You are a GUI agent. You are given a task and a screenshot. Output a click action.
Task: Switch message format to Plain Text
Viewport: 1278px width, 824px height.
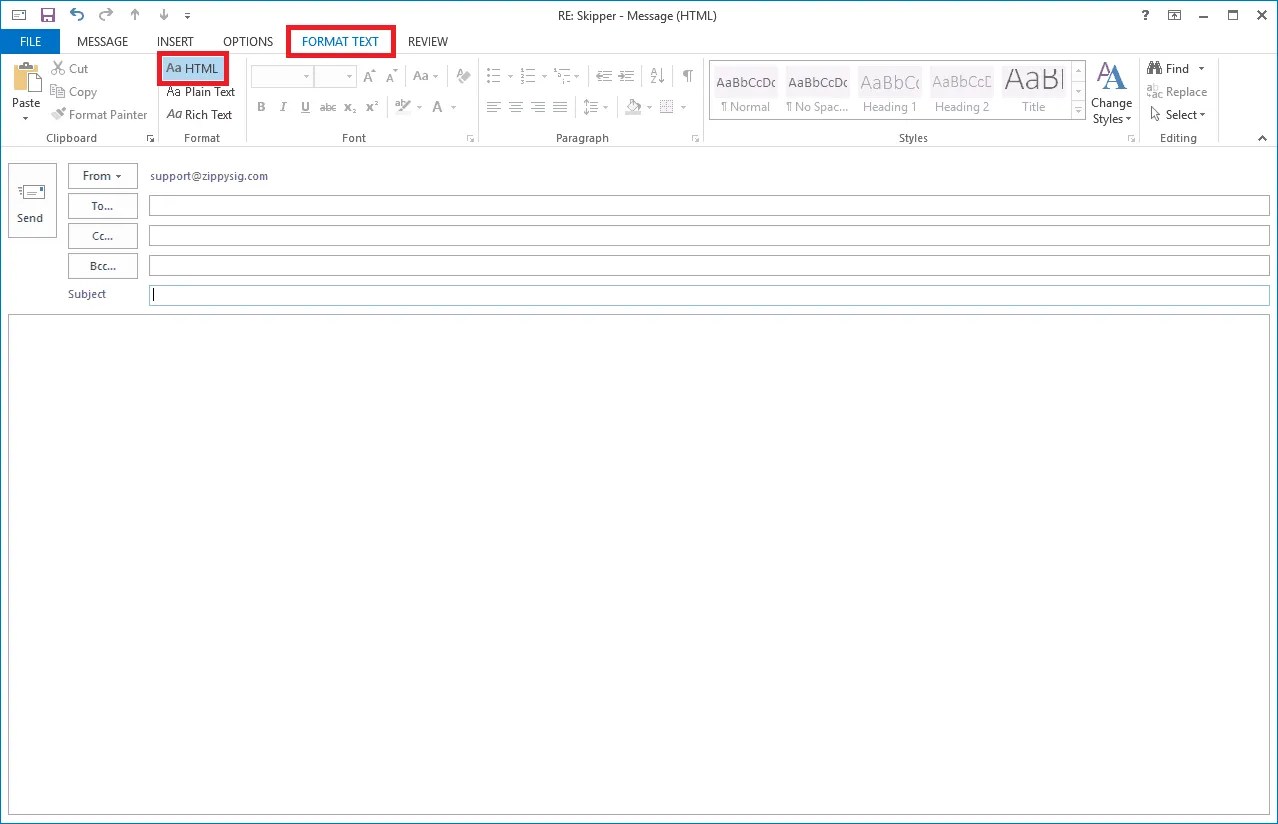pyautogui.click(x=199, y=91)
